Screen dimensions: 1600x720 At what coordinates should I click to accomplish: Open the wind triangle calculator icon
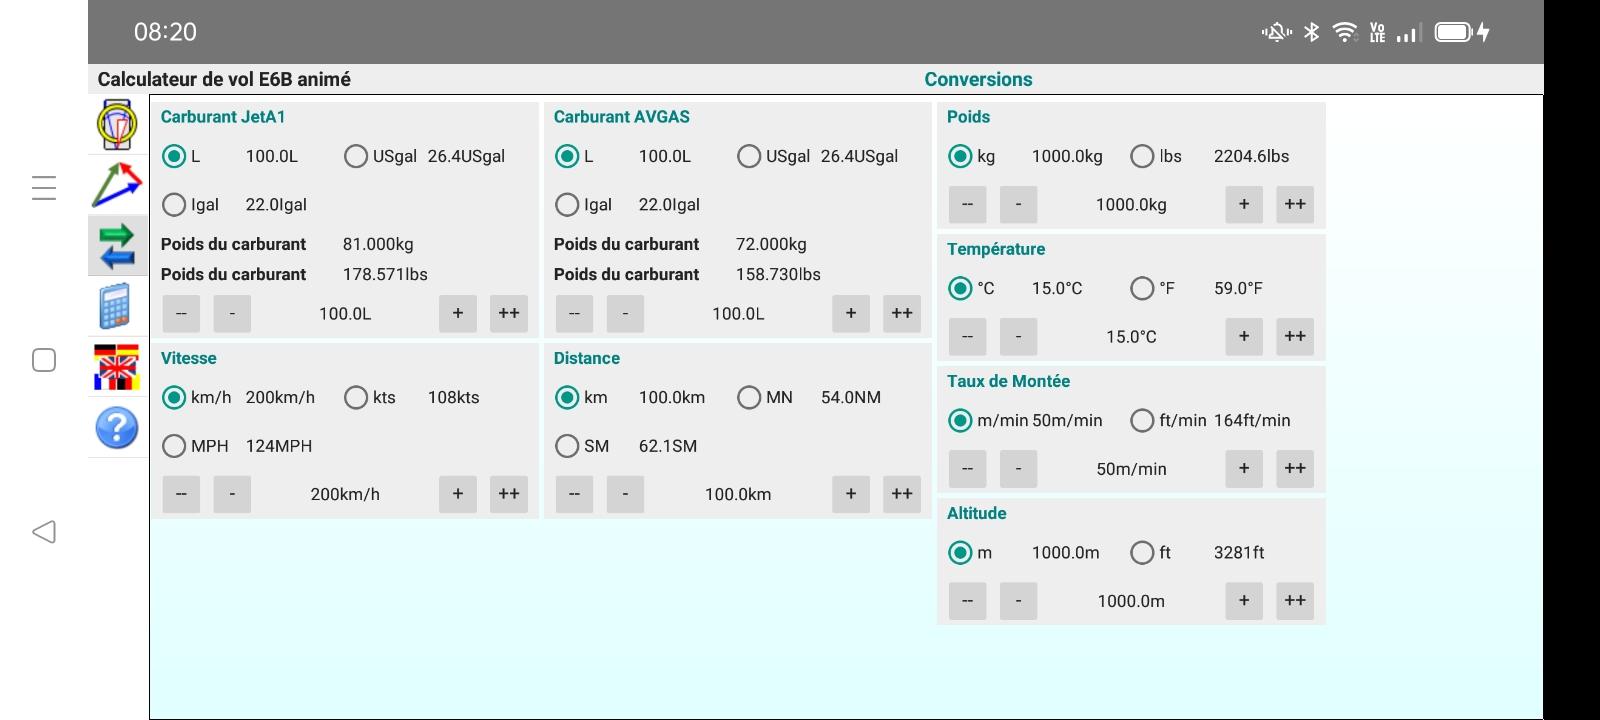117,185
